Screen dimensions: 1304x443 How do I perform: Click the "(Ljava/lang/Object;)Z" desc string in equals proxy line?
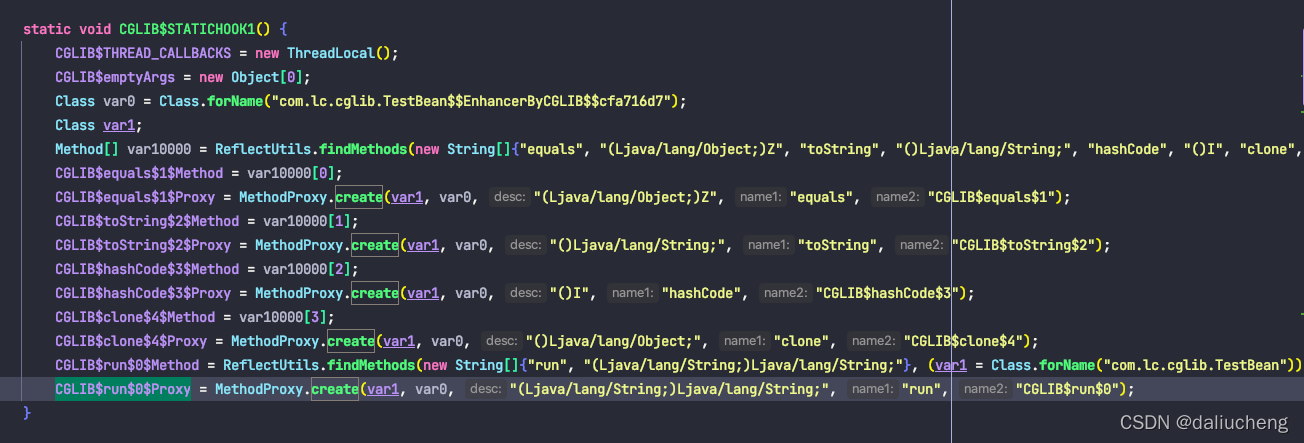point(628,197)
